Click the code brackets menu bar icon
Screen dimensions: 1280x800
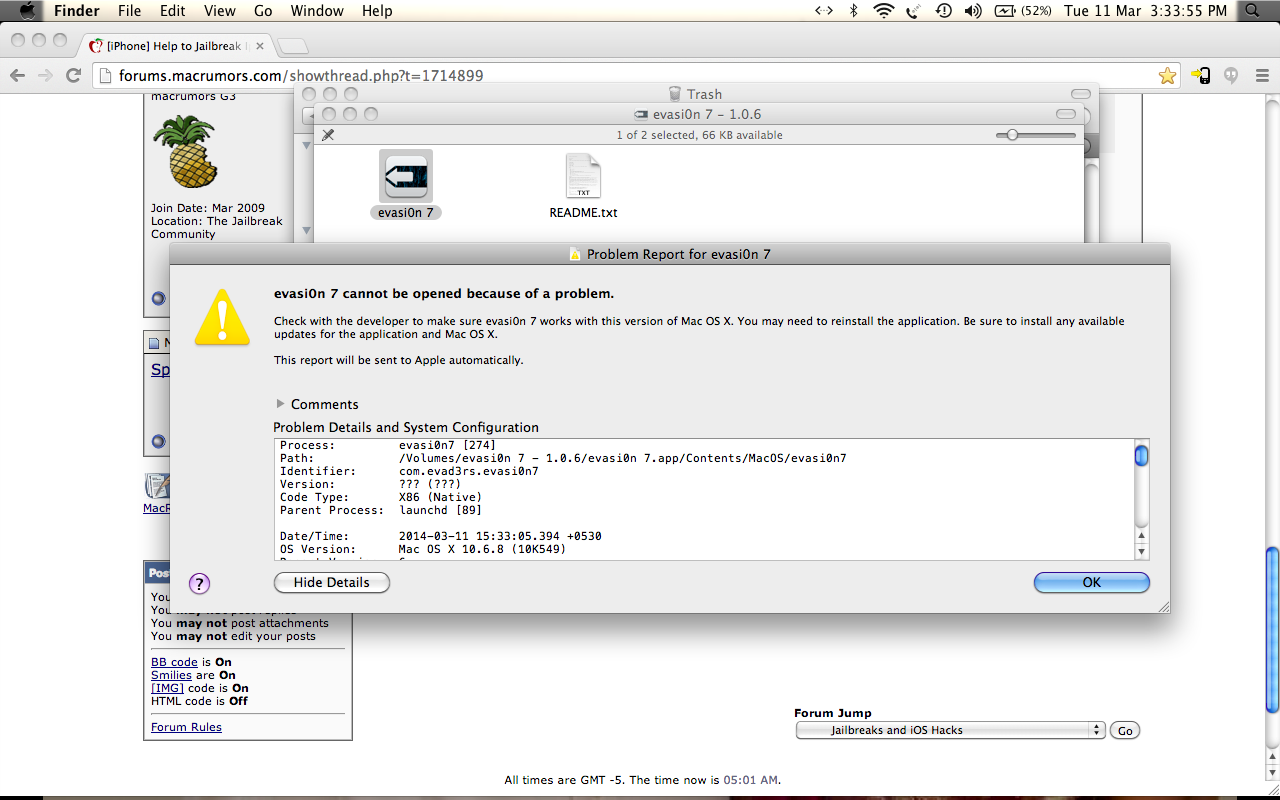point(823,11)
